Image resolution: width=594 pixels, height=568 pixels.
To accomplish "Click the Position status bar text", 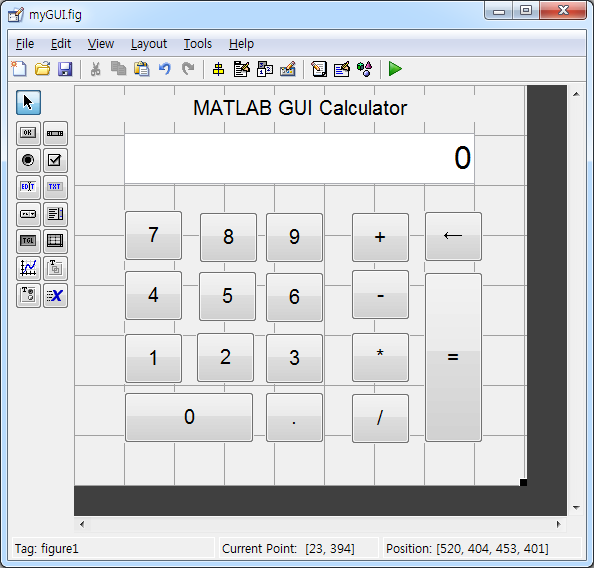I will (x=467, y=549).
